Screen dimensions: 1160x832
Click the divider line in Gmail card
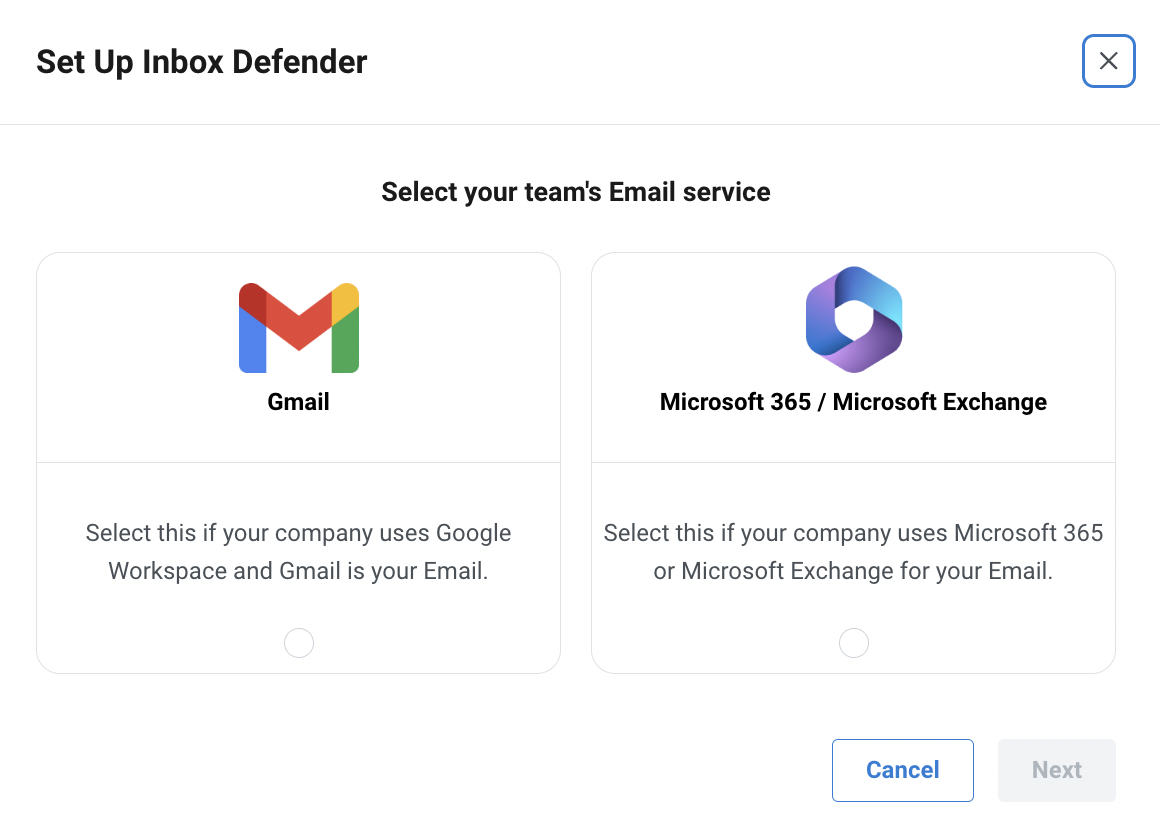click(298, 462)
